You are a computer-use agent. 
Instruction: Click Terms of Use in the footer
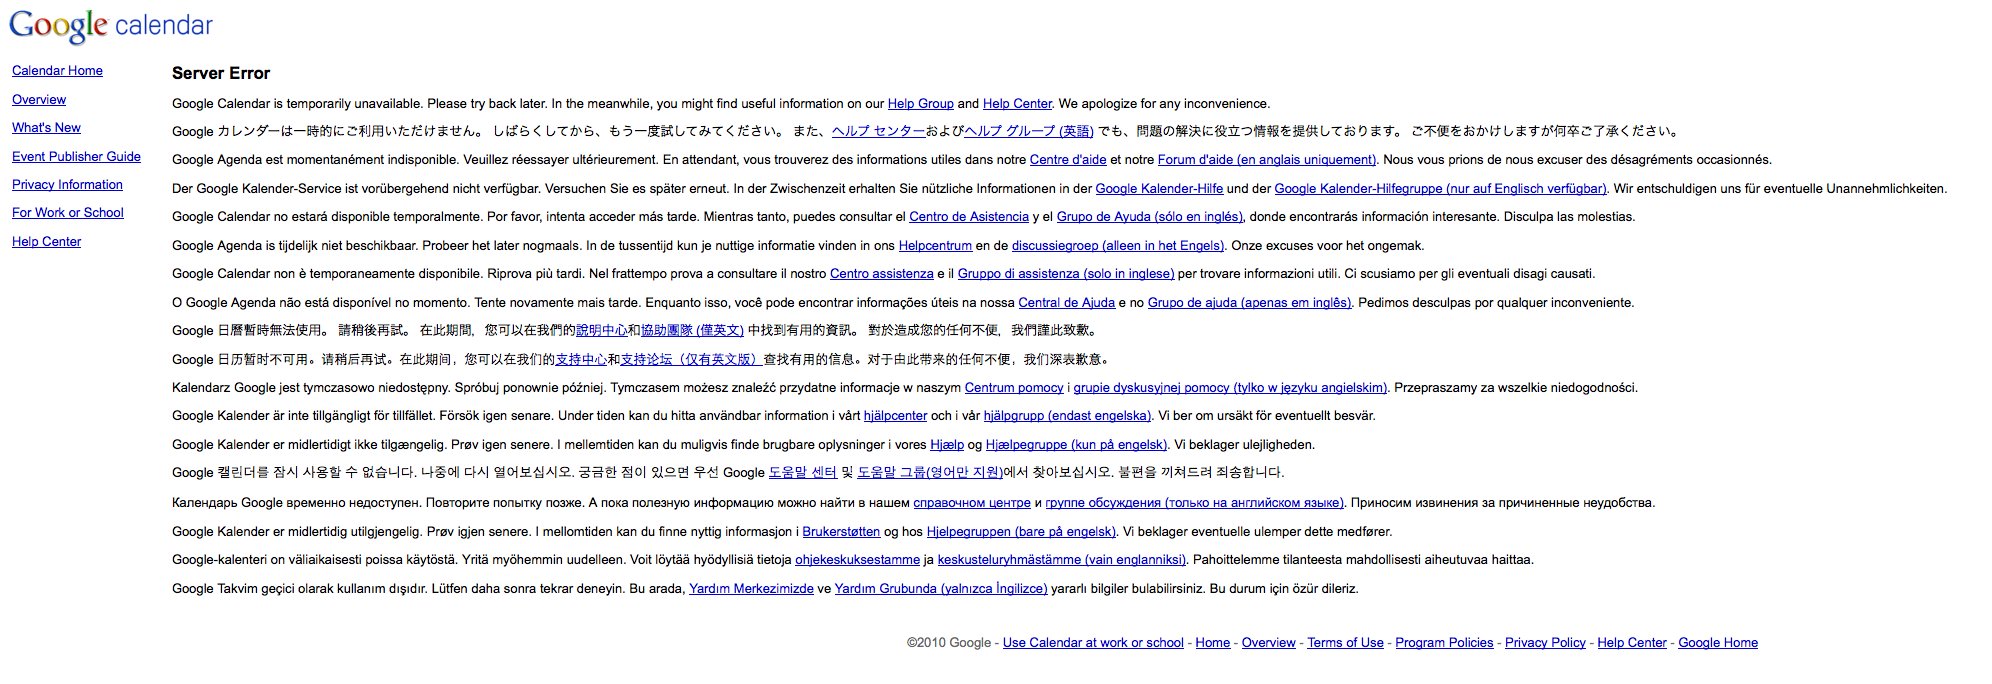click(1345, 643)
